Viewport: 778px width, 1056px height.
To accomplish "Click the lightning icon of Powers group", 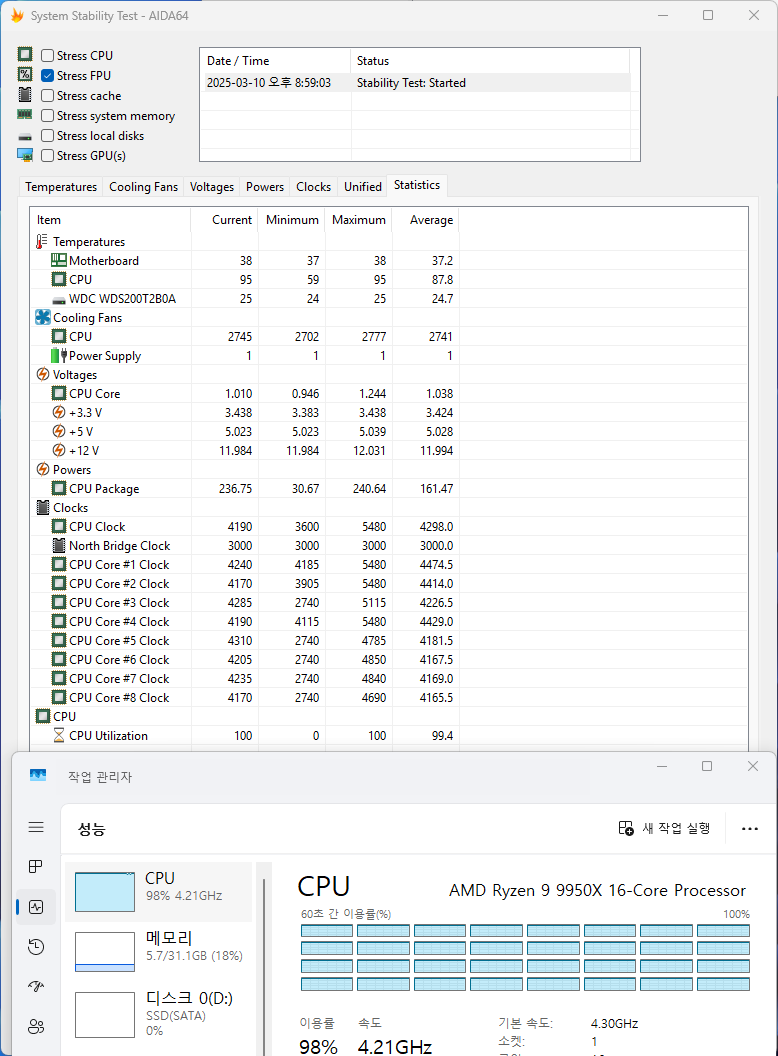I will 42,469.
